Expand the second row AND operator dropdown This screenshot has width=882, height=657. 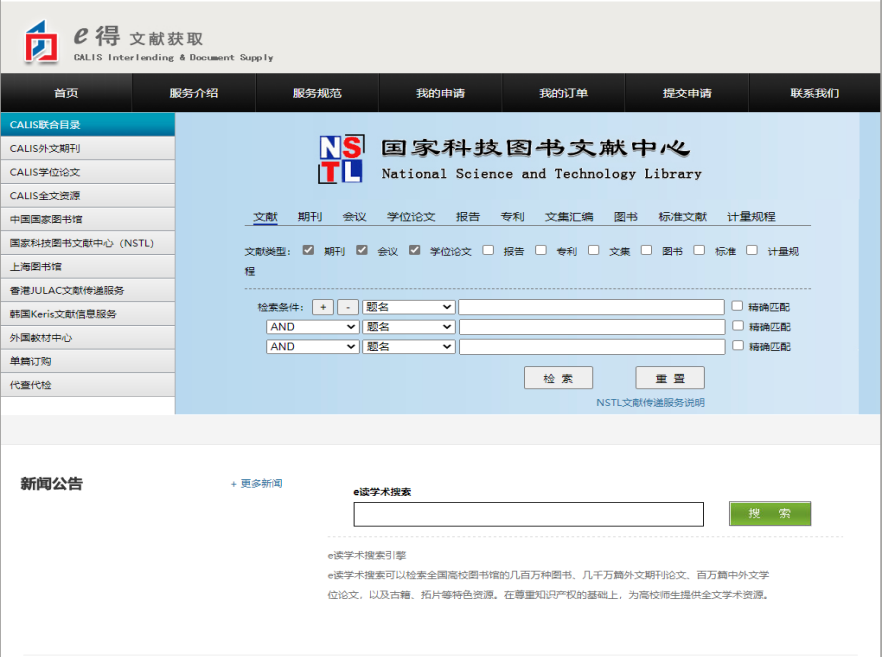(x=312, y=327)
